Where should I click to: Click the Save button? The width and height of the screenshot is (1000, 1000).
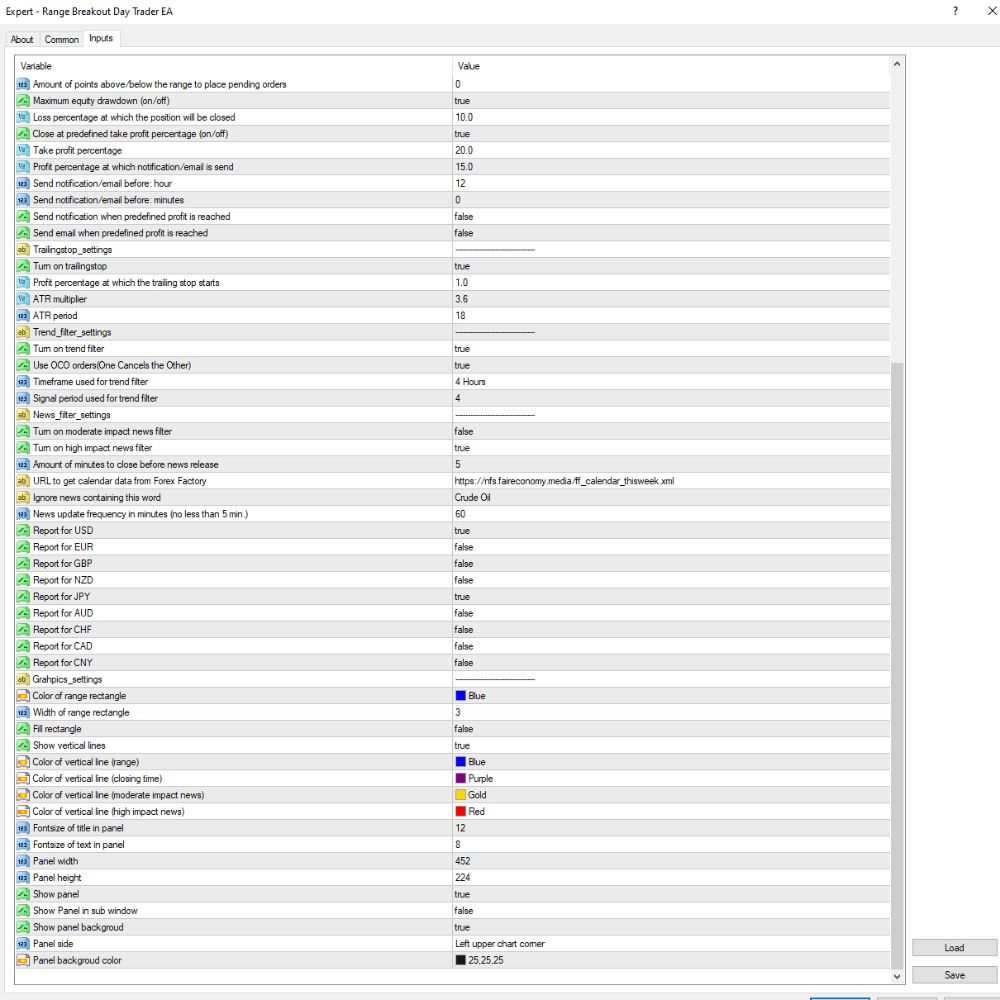click(954, 975)
